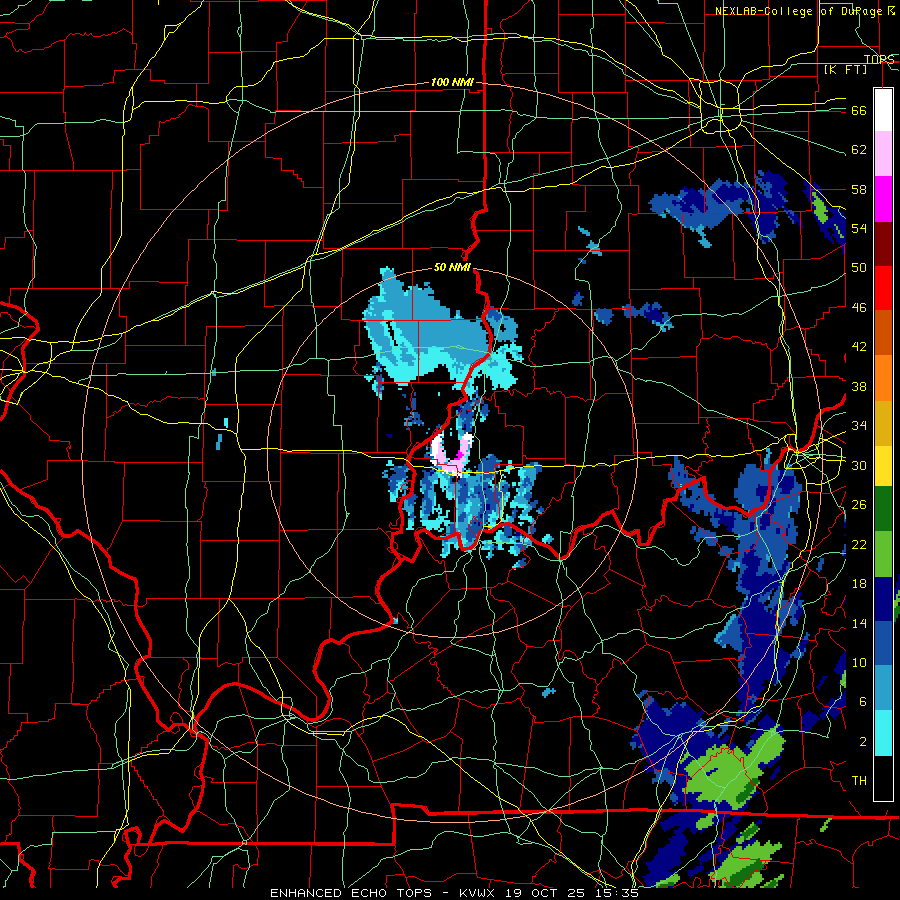Click the 26 scale value
Image resolution: width=900 pixels, height=900 pixels.
859,505
